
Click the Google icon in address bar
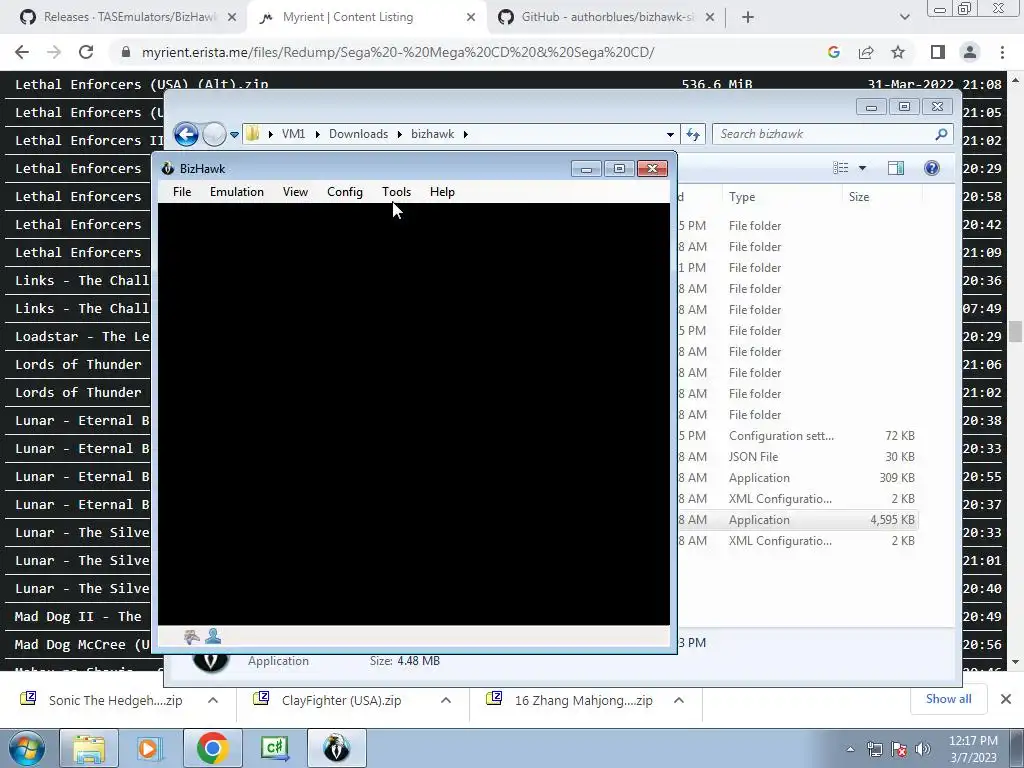click(x=833, y=52)
